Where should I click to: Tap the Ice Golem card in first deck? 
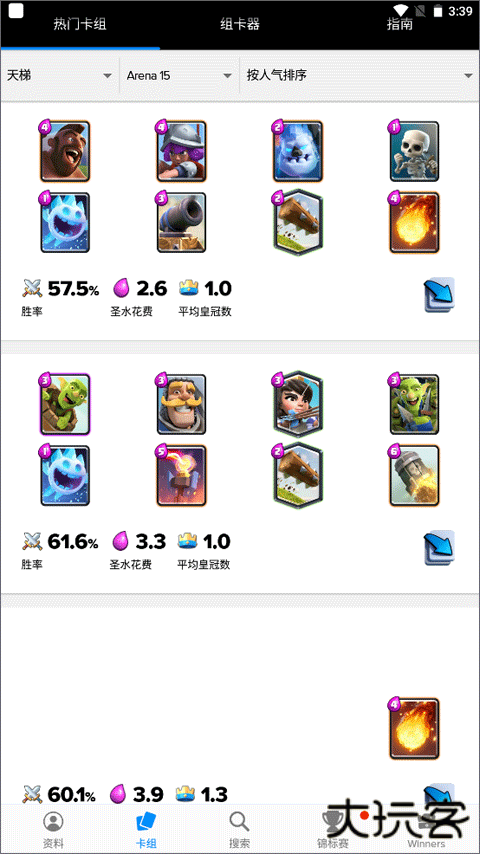coord(297,151)
